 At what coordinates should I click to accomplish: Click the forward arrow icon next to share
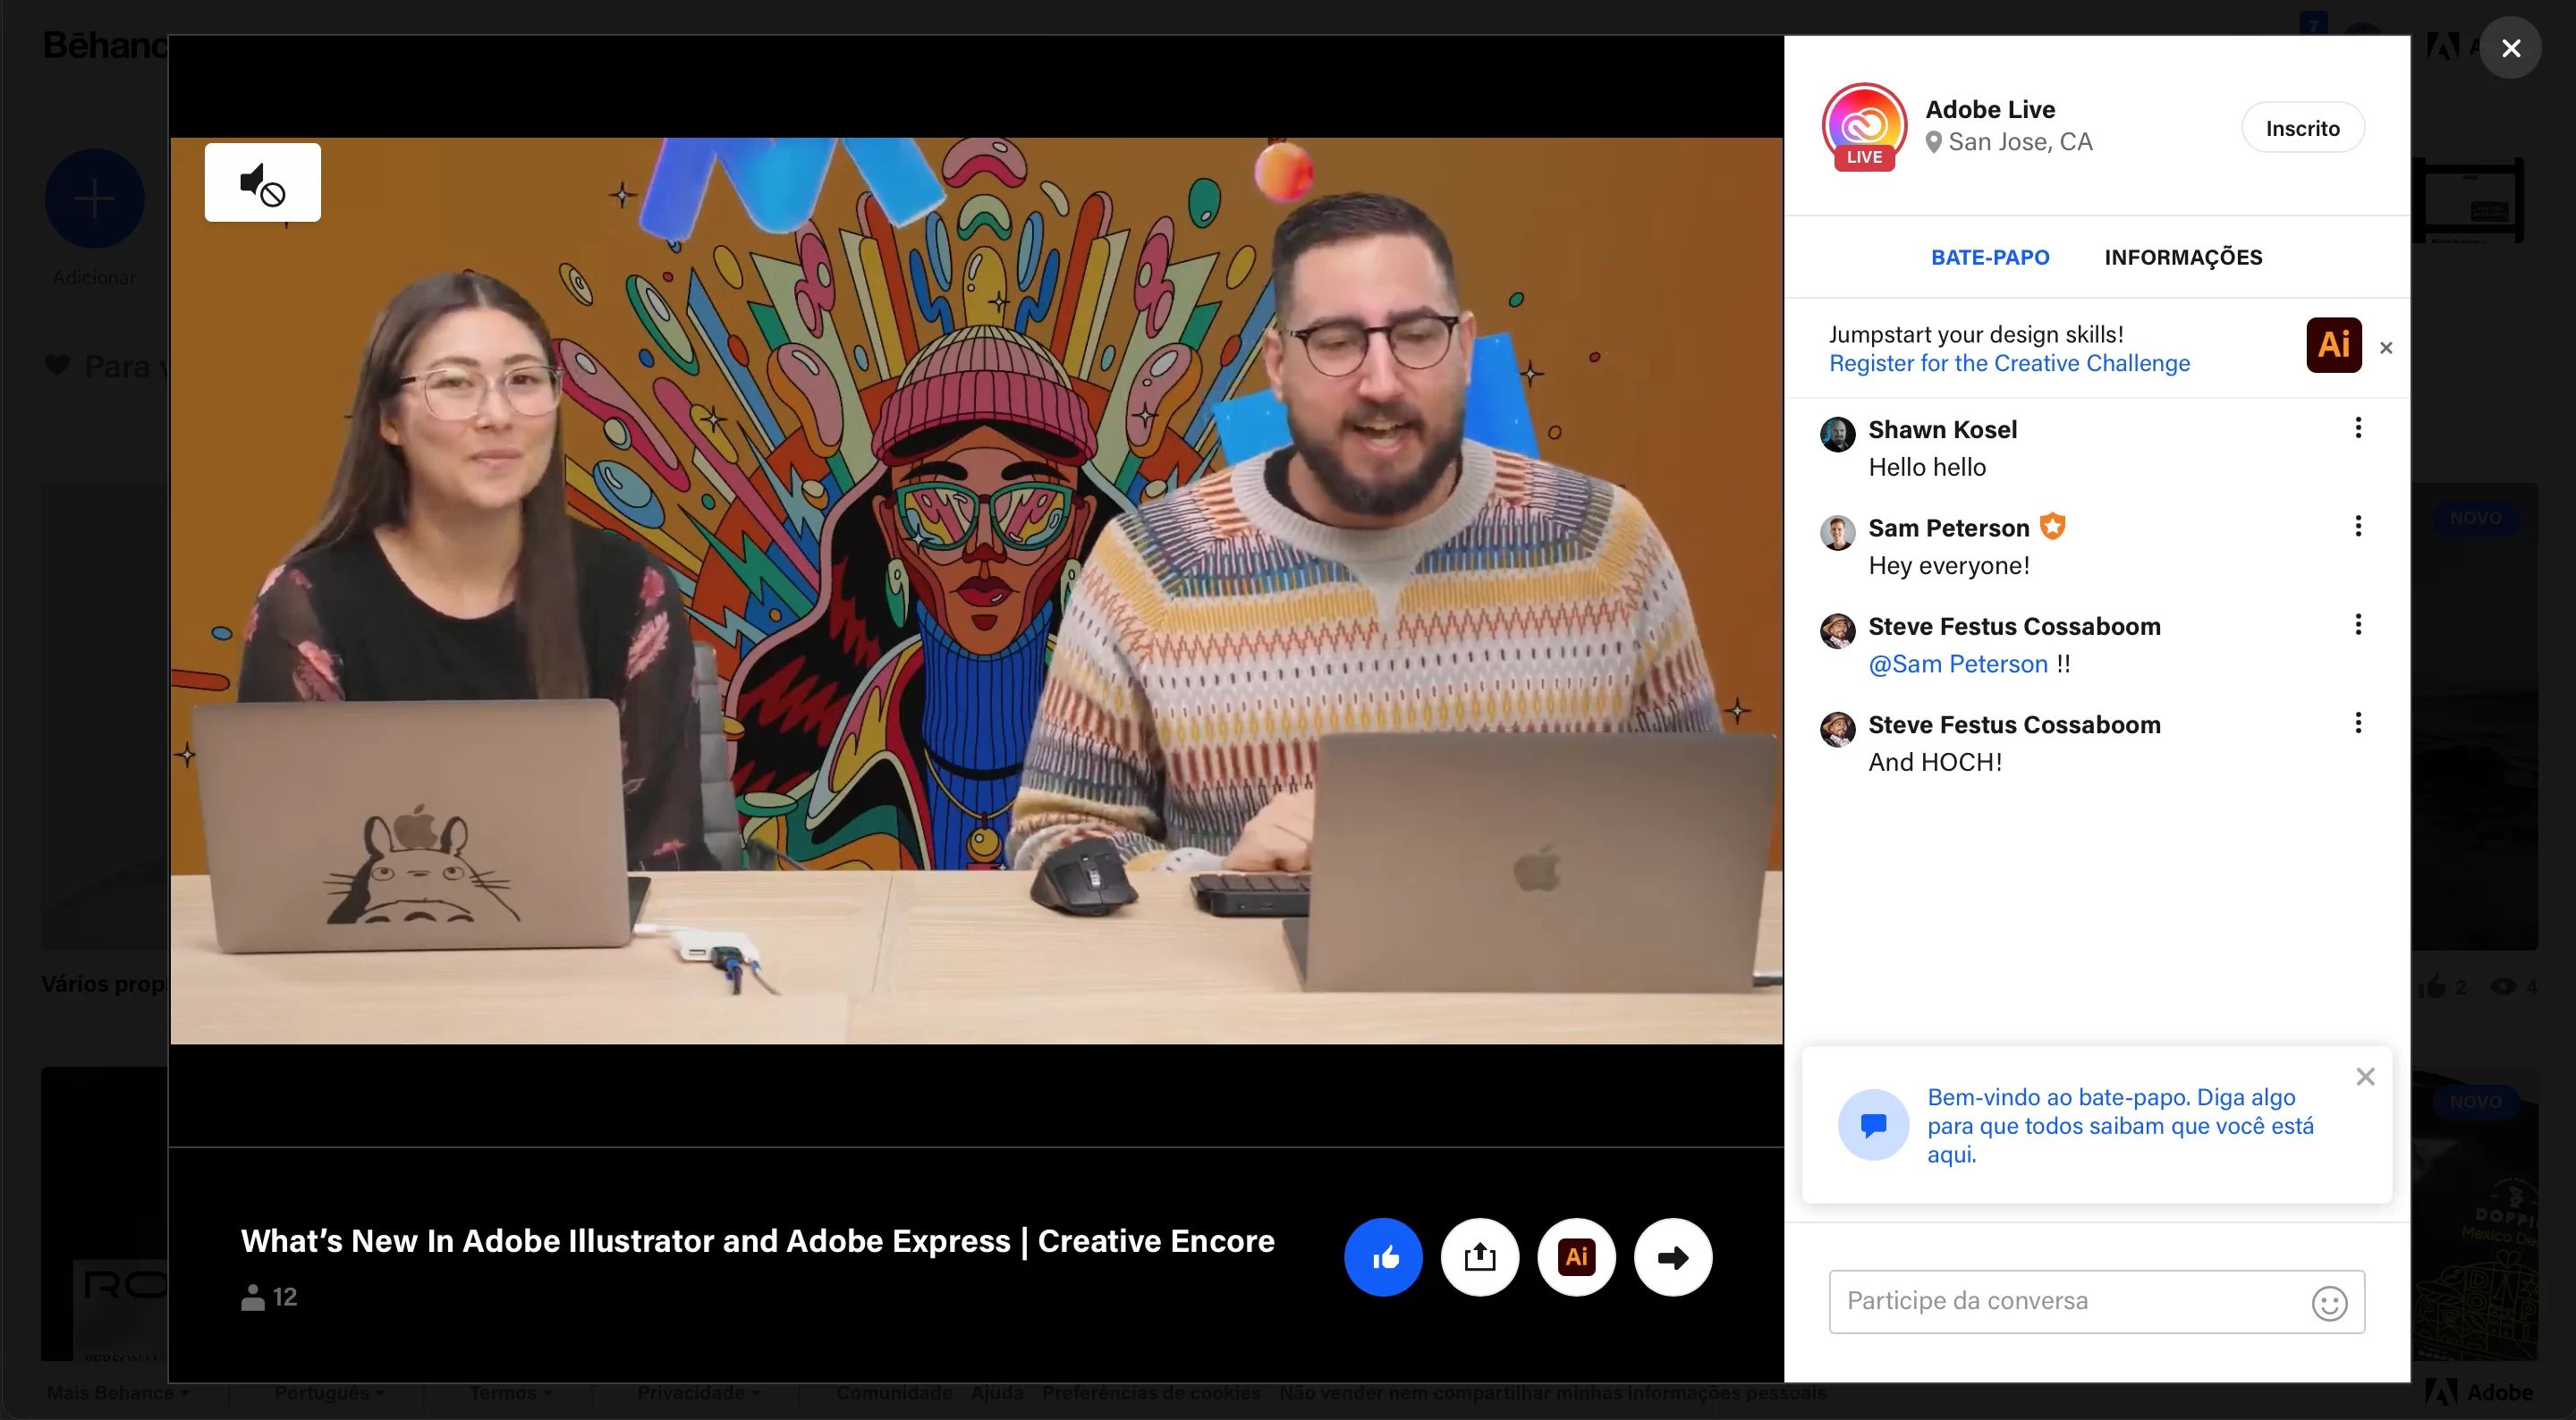pos(1672,1257)
